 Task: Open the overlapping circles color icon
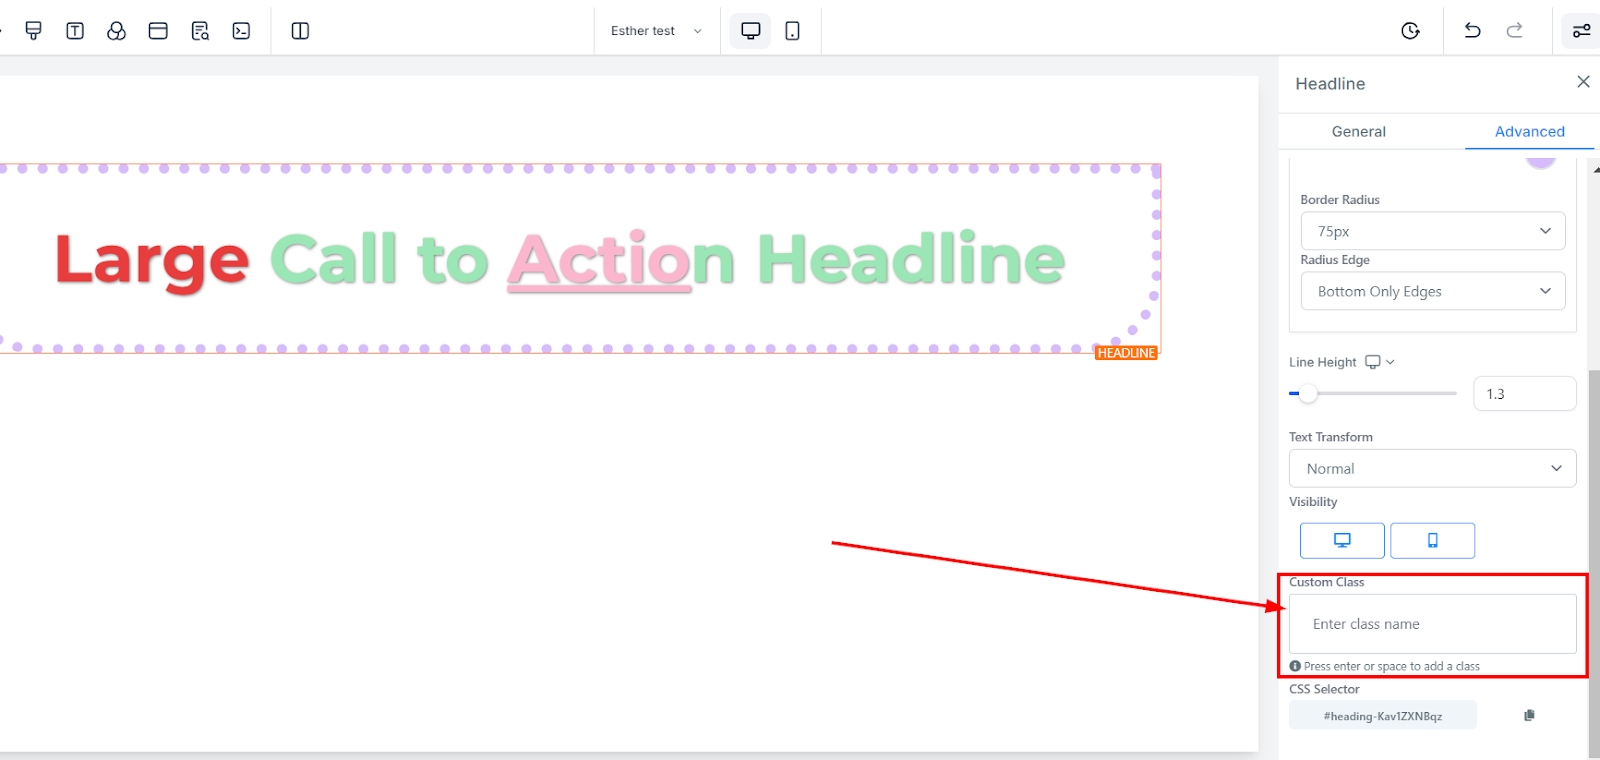pyautogui.click(x=116, y=31)
